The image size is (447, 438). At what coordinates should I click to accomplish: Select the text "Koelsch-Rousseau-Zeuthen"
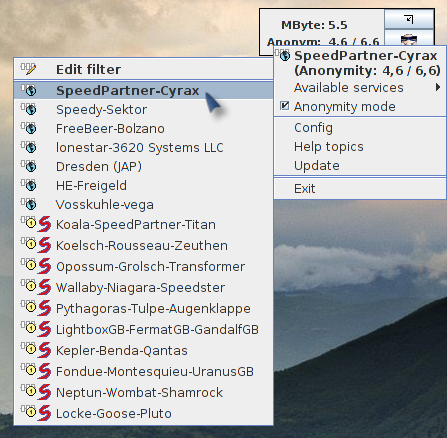pyautogui.click(x=142, y=246)
